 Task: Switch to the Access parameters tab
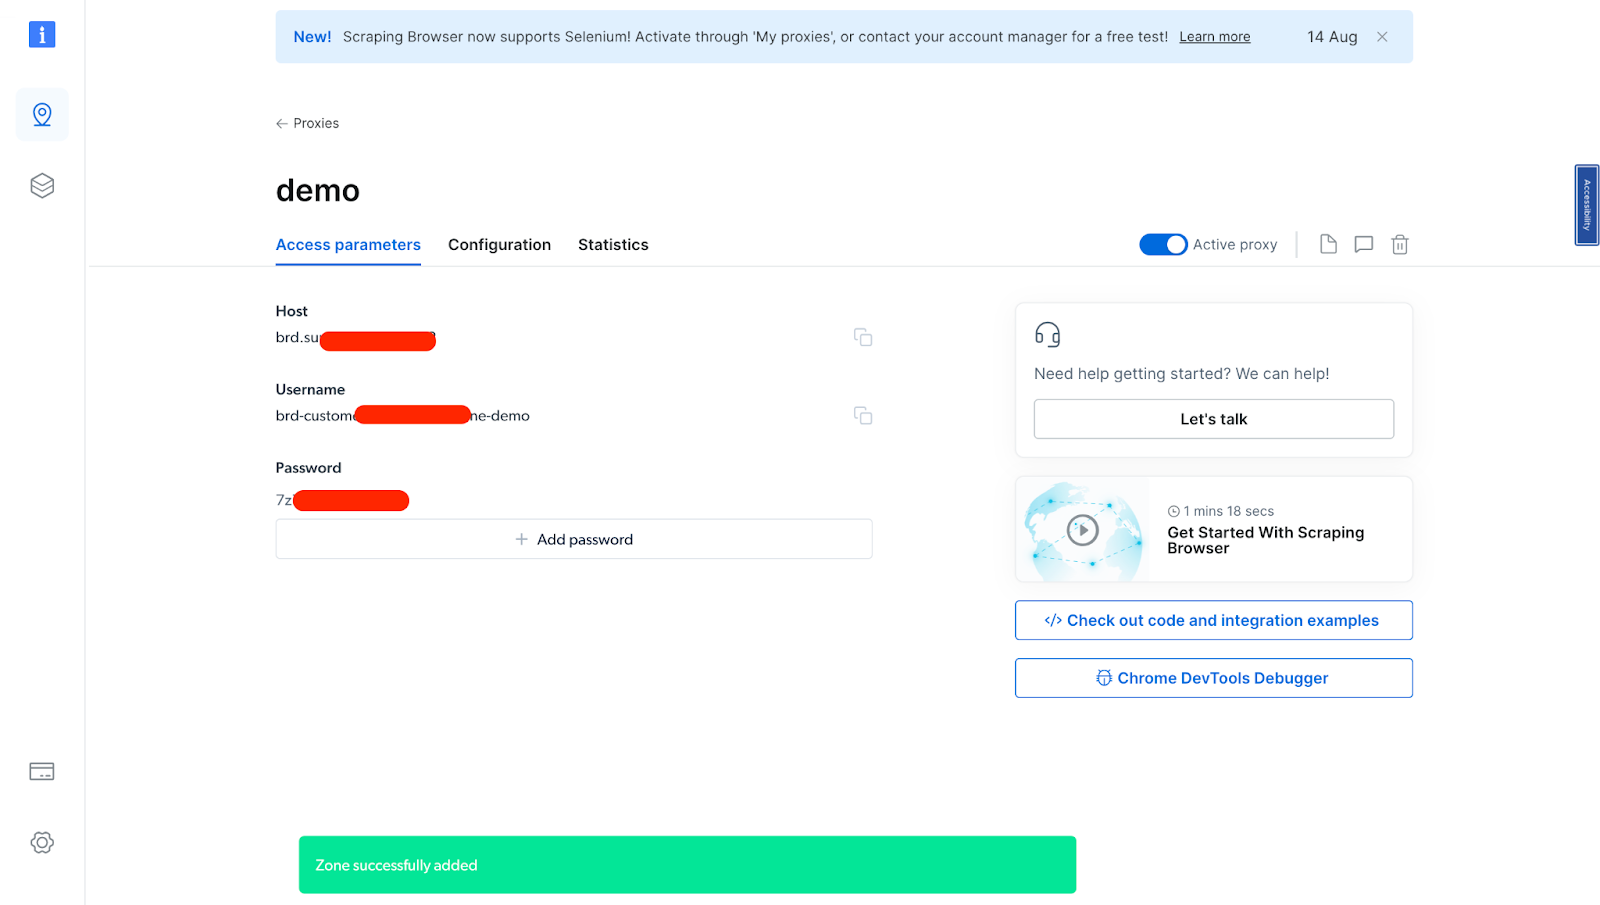click(x=348, y=245)
